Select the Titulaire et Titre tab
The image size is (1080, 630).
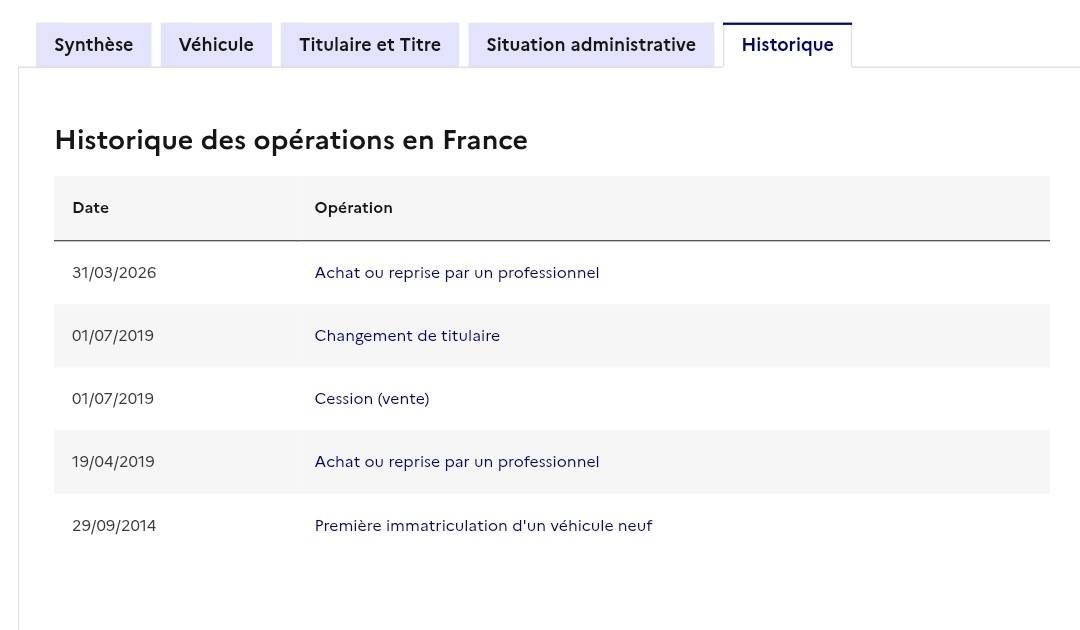(x=370, y=45)
